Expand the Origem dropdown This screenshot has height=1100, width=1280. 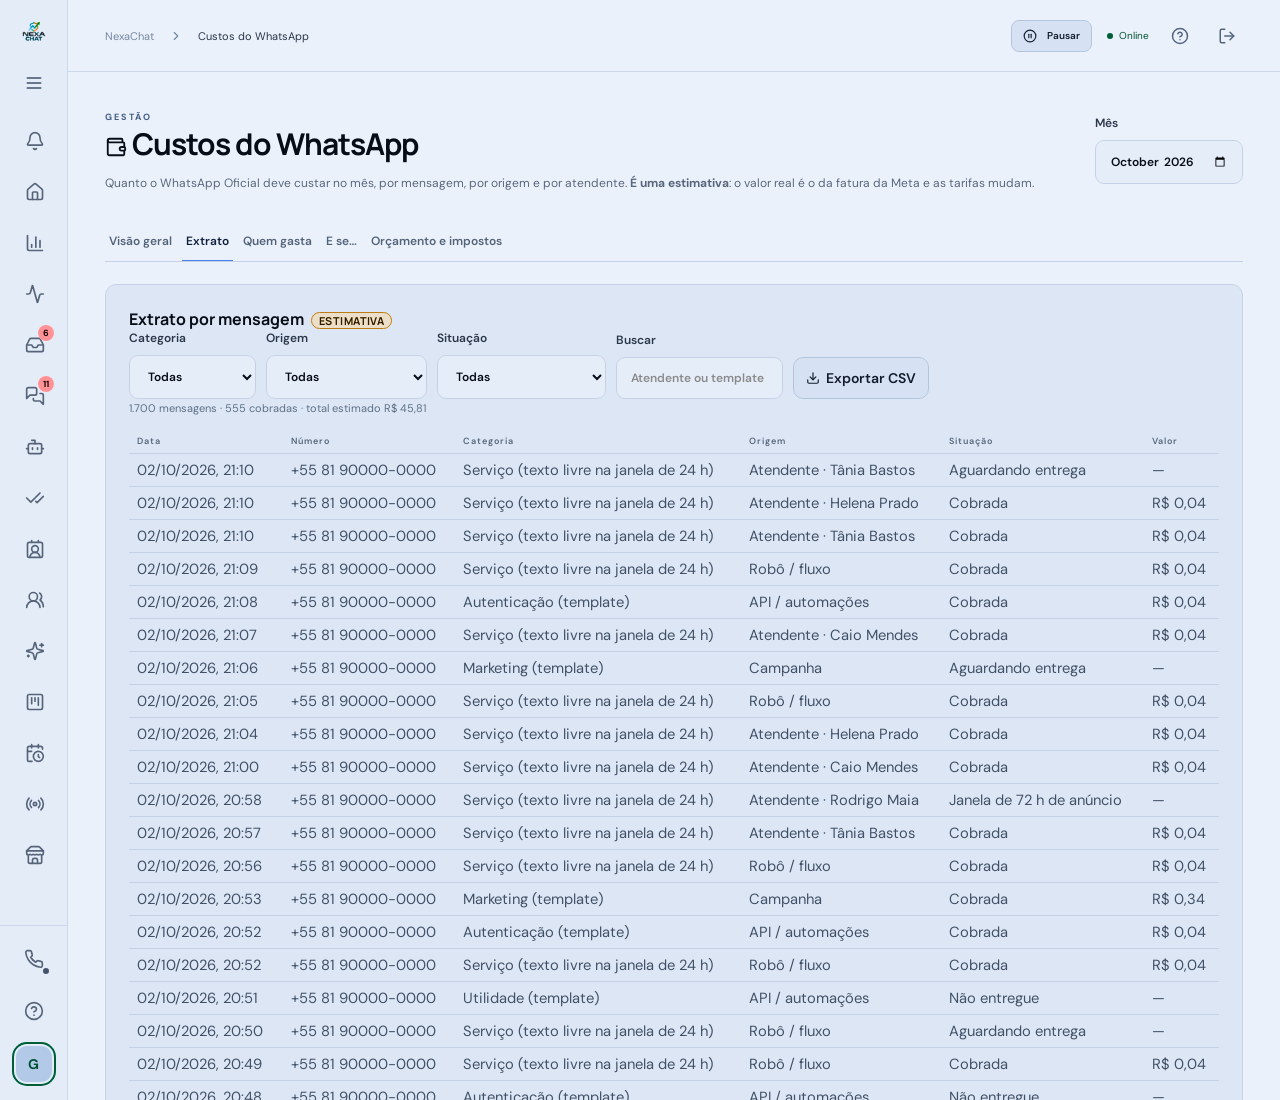coord(346,377)
